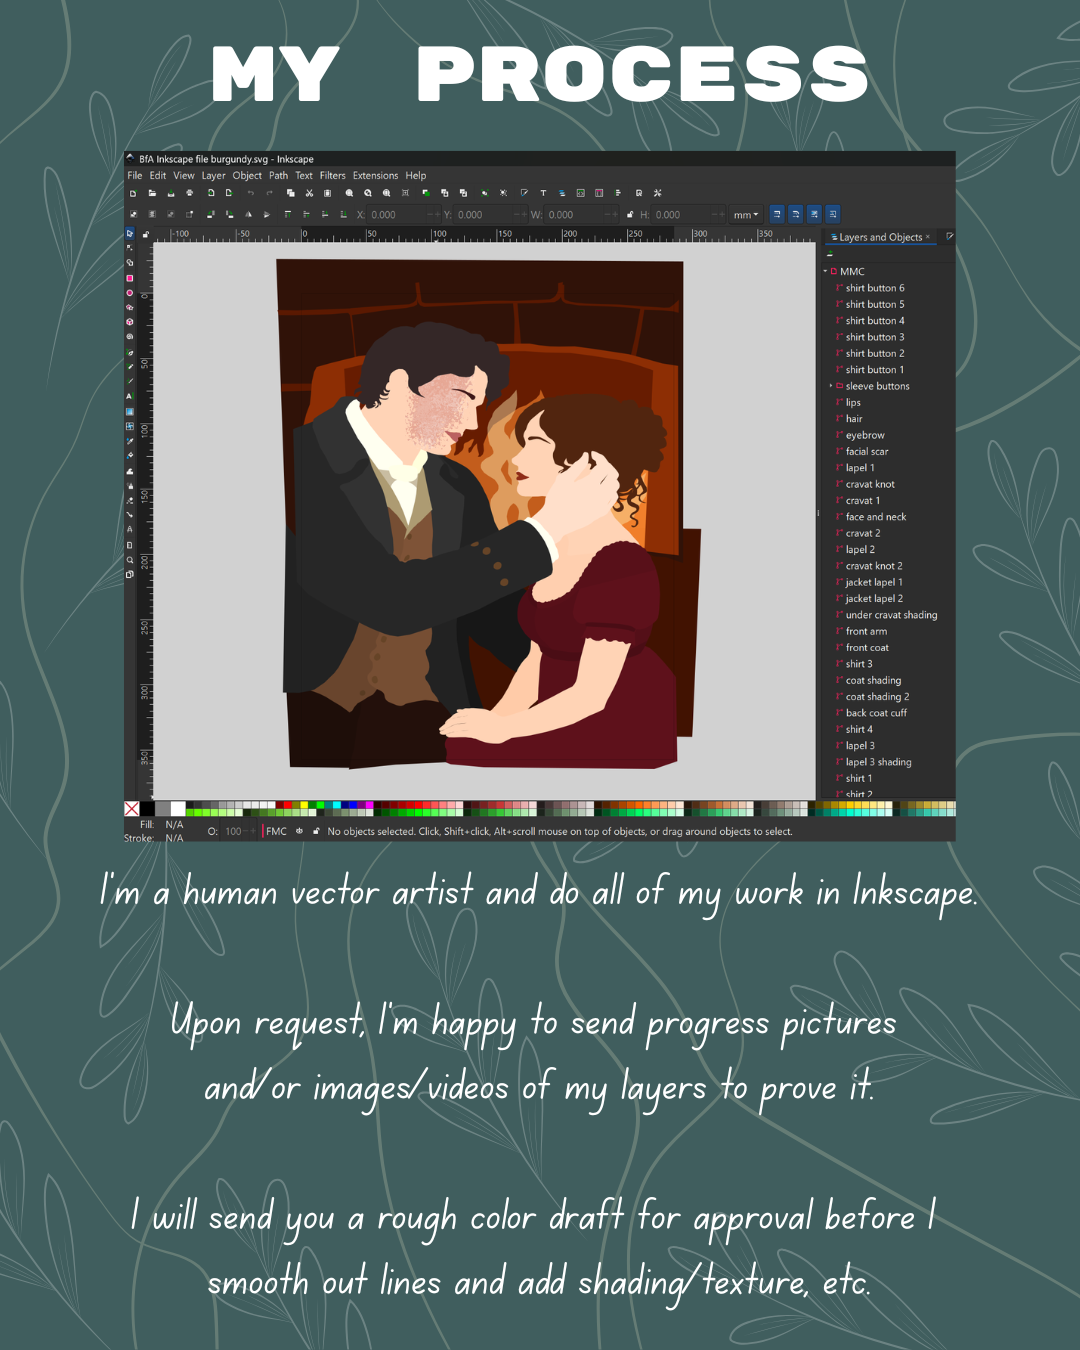The width and height of the screenshot is (1080, 1350).
Task: Toggle width/height lock ratio padlock
Action: (630, 214)
